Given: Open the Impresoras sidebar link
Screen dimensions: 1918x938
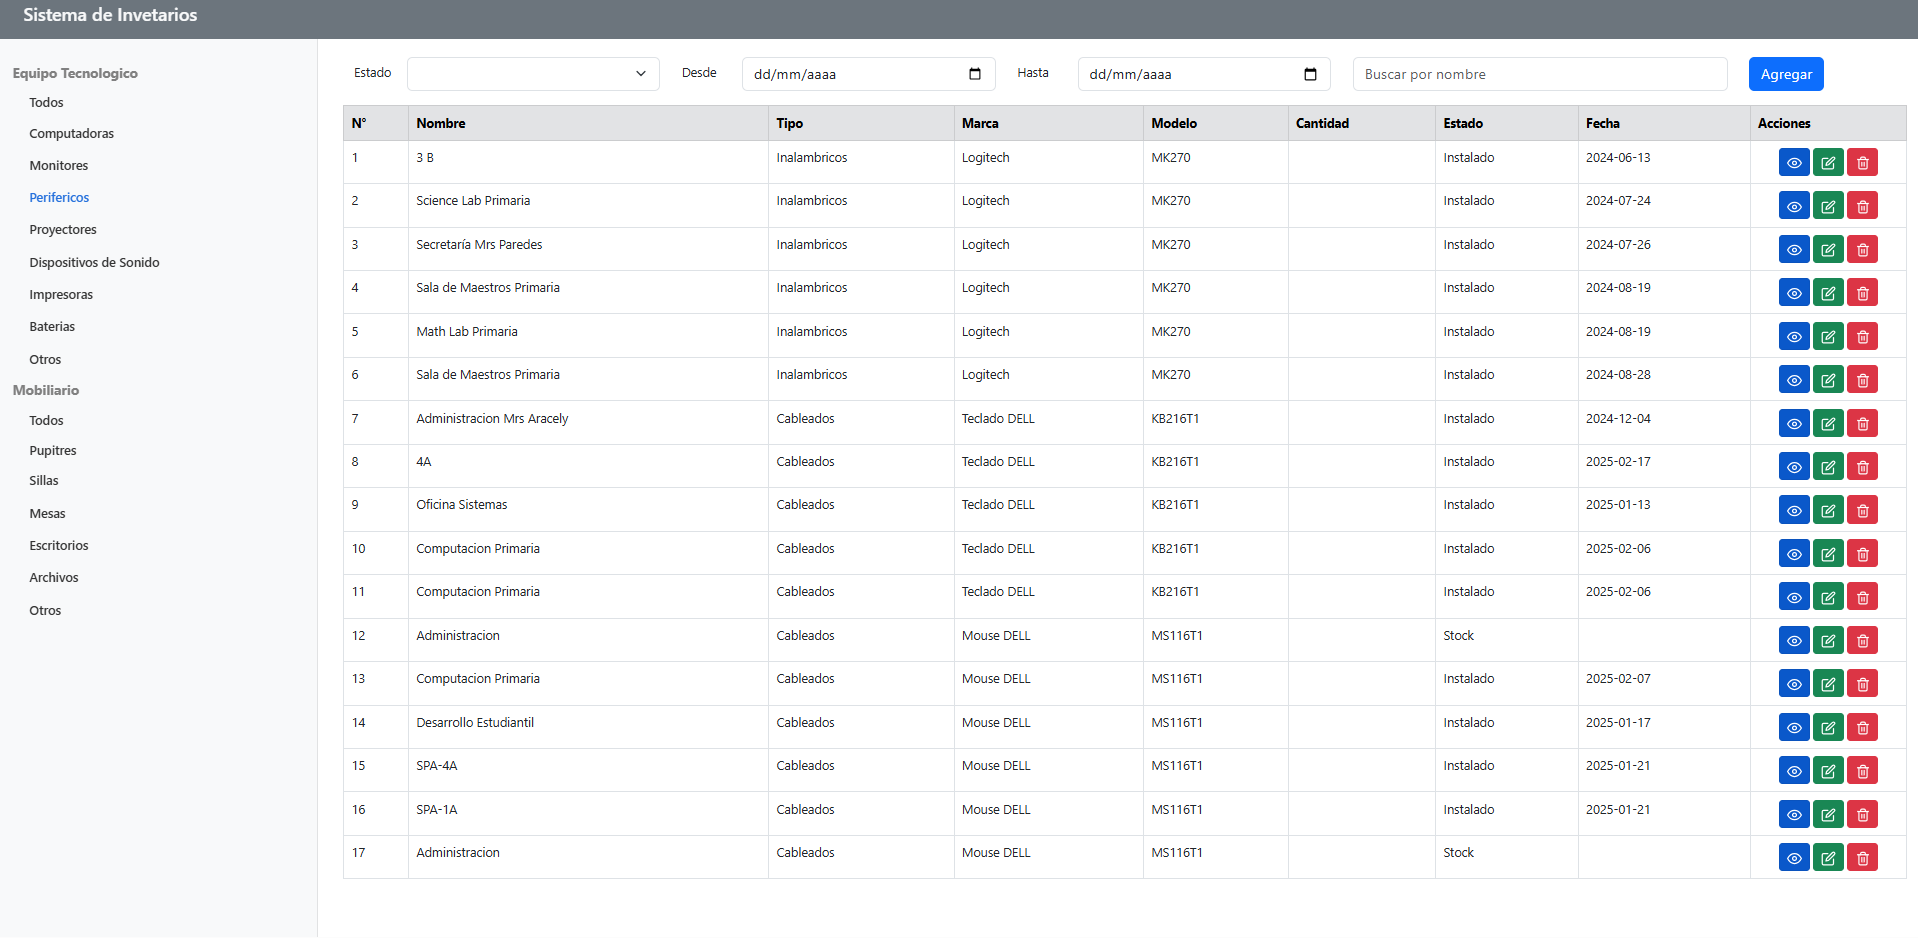Looking at the screenshot, I should click(61, 295).
